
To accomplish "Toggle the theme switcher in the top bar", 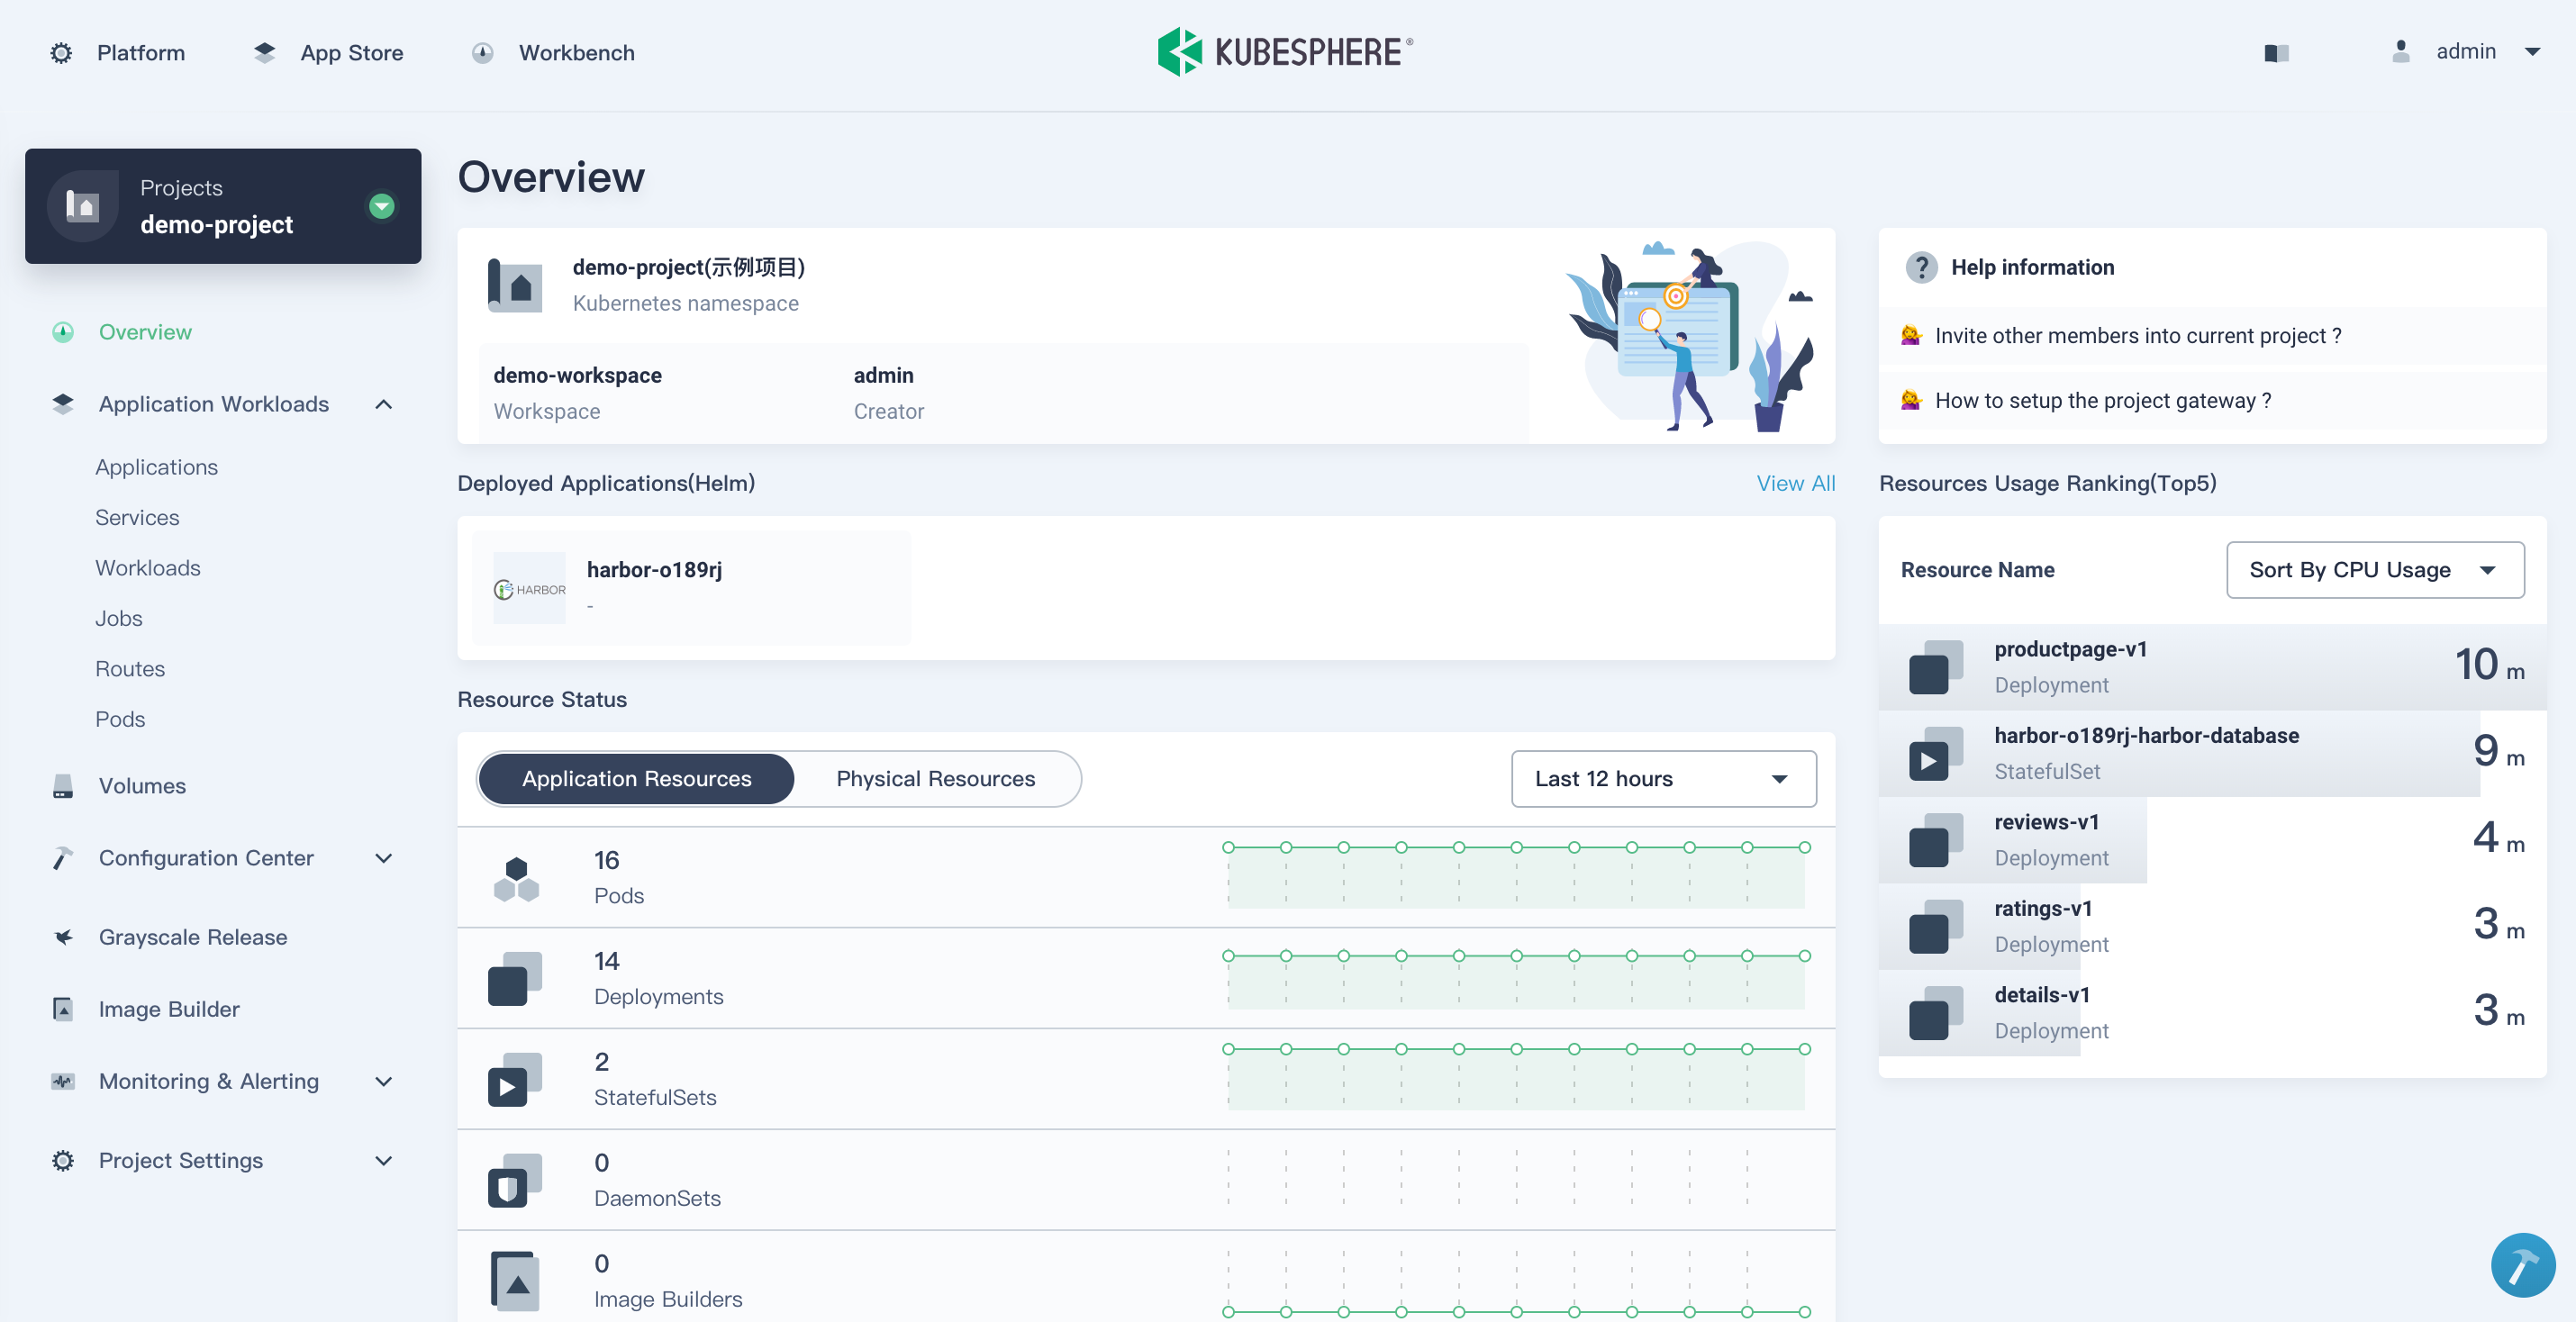I will point(2277,53).
